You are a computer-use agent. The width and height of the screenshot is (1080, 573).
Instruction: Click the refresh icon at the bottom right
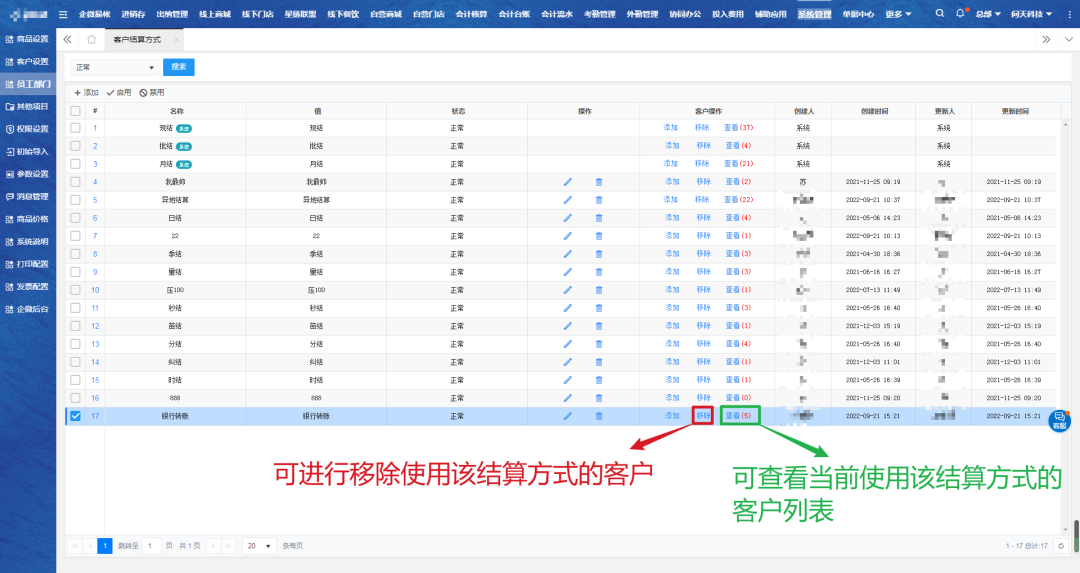pos(1062,545)
